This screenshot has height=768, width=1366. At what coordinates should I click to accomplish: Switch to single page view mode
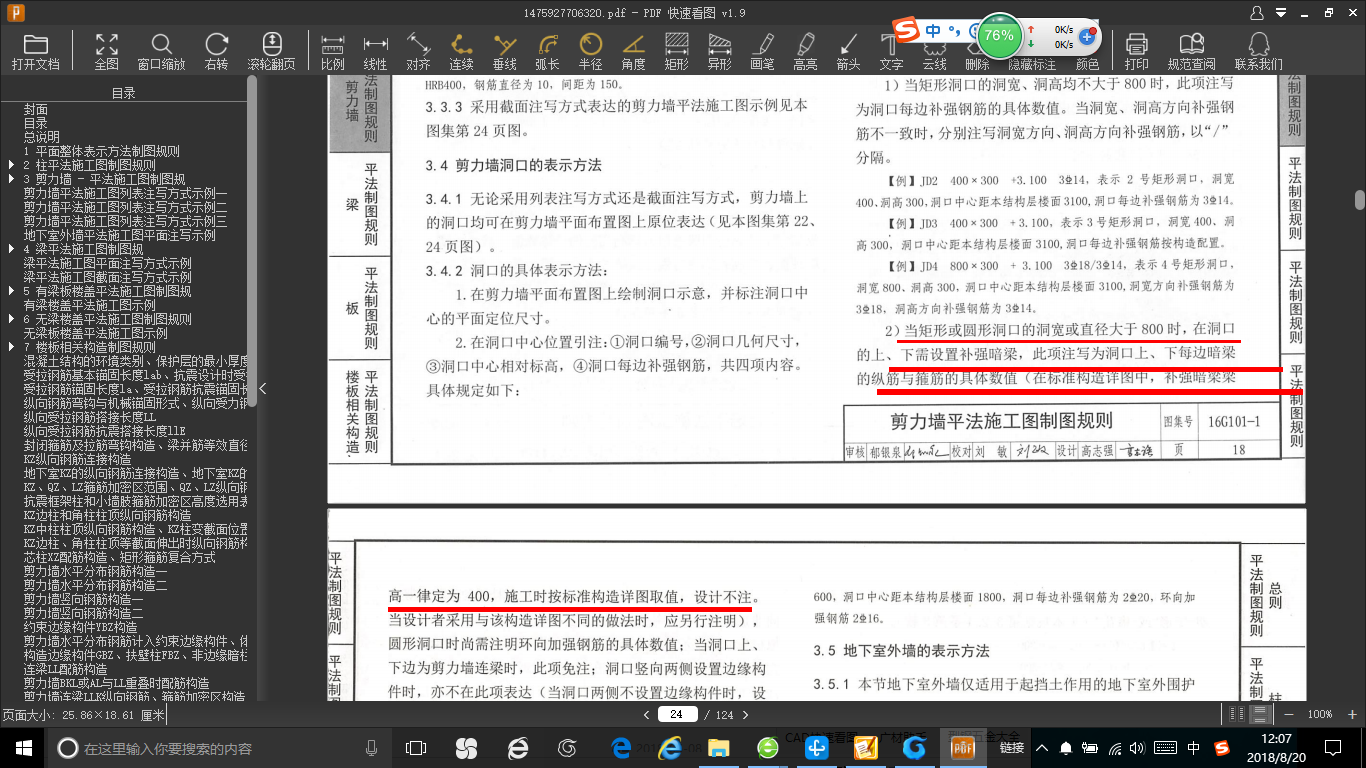[1238, 714]
